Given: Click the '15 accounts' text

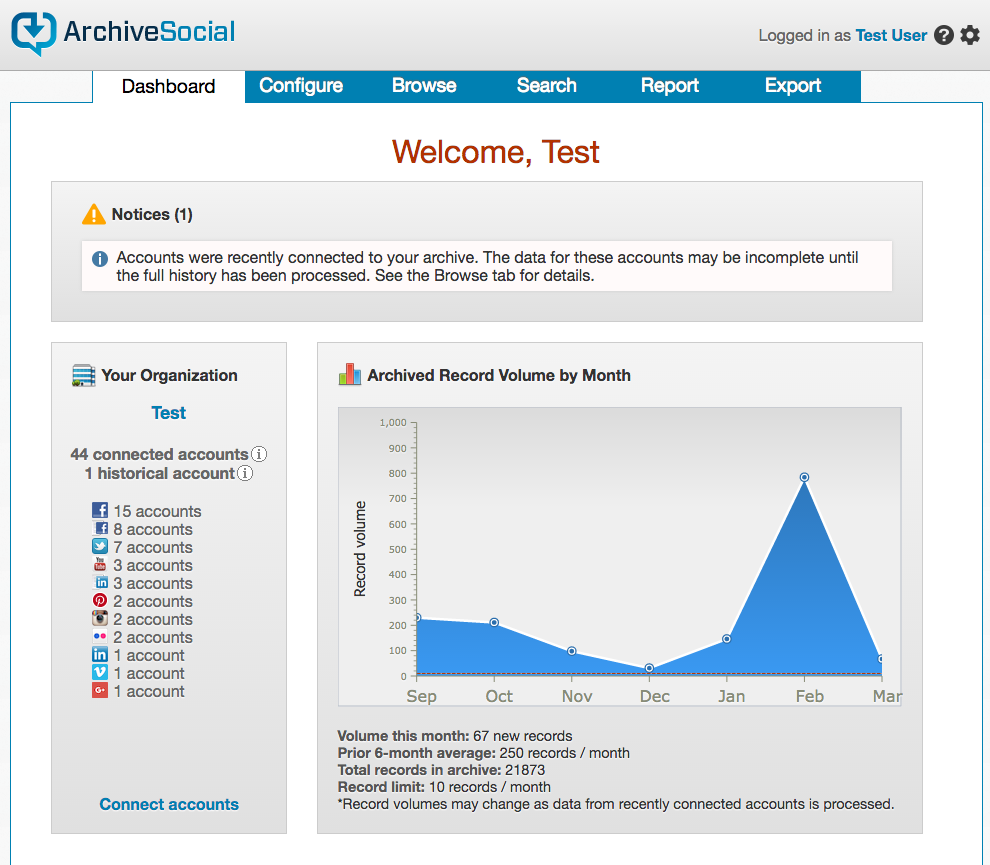Looking at the screenshot, I should pos(157,511).
